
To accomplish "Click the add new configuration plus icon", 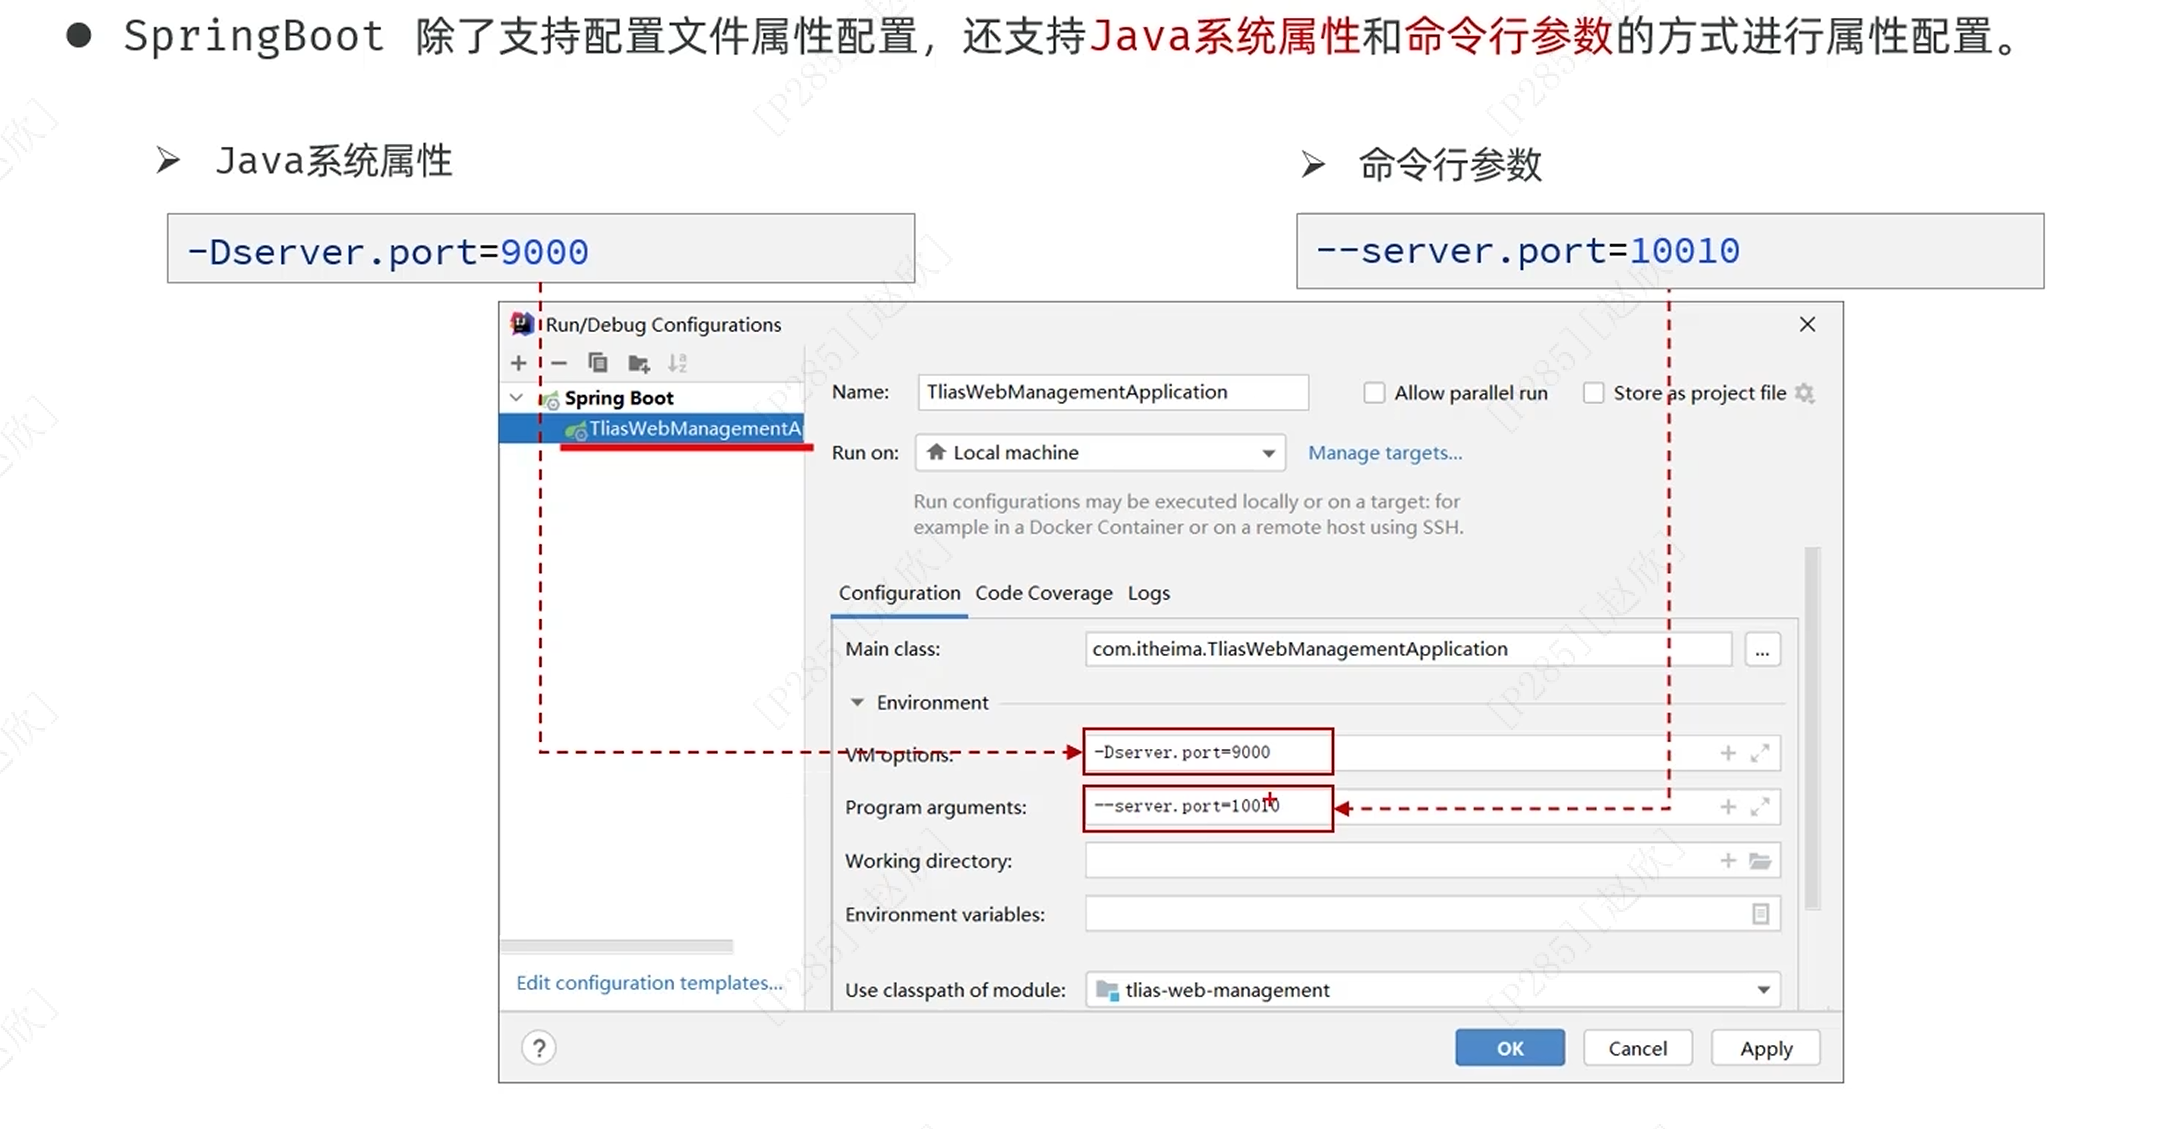I will point(518,363).
